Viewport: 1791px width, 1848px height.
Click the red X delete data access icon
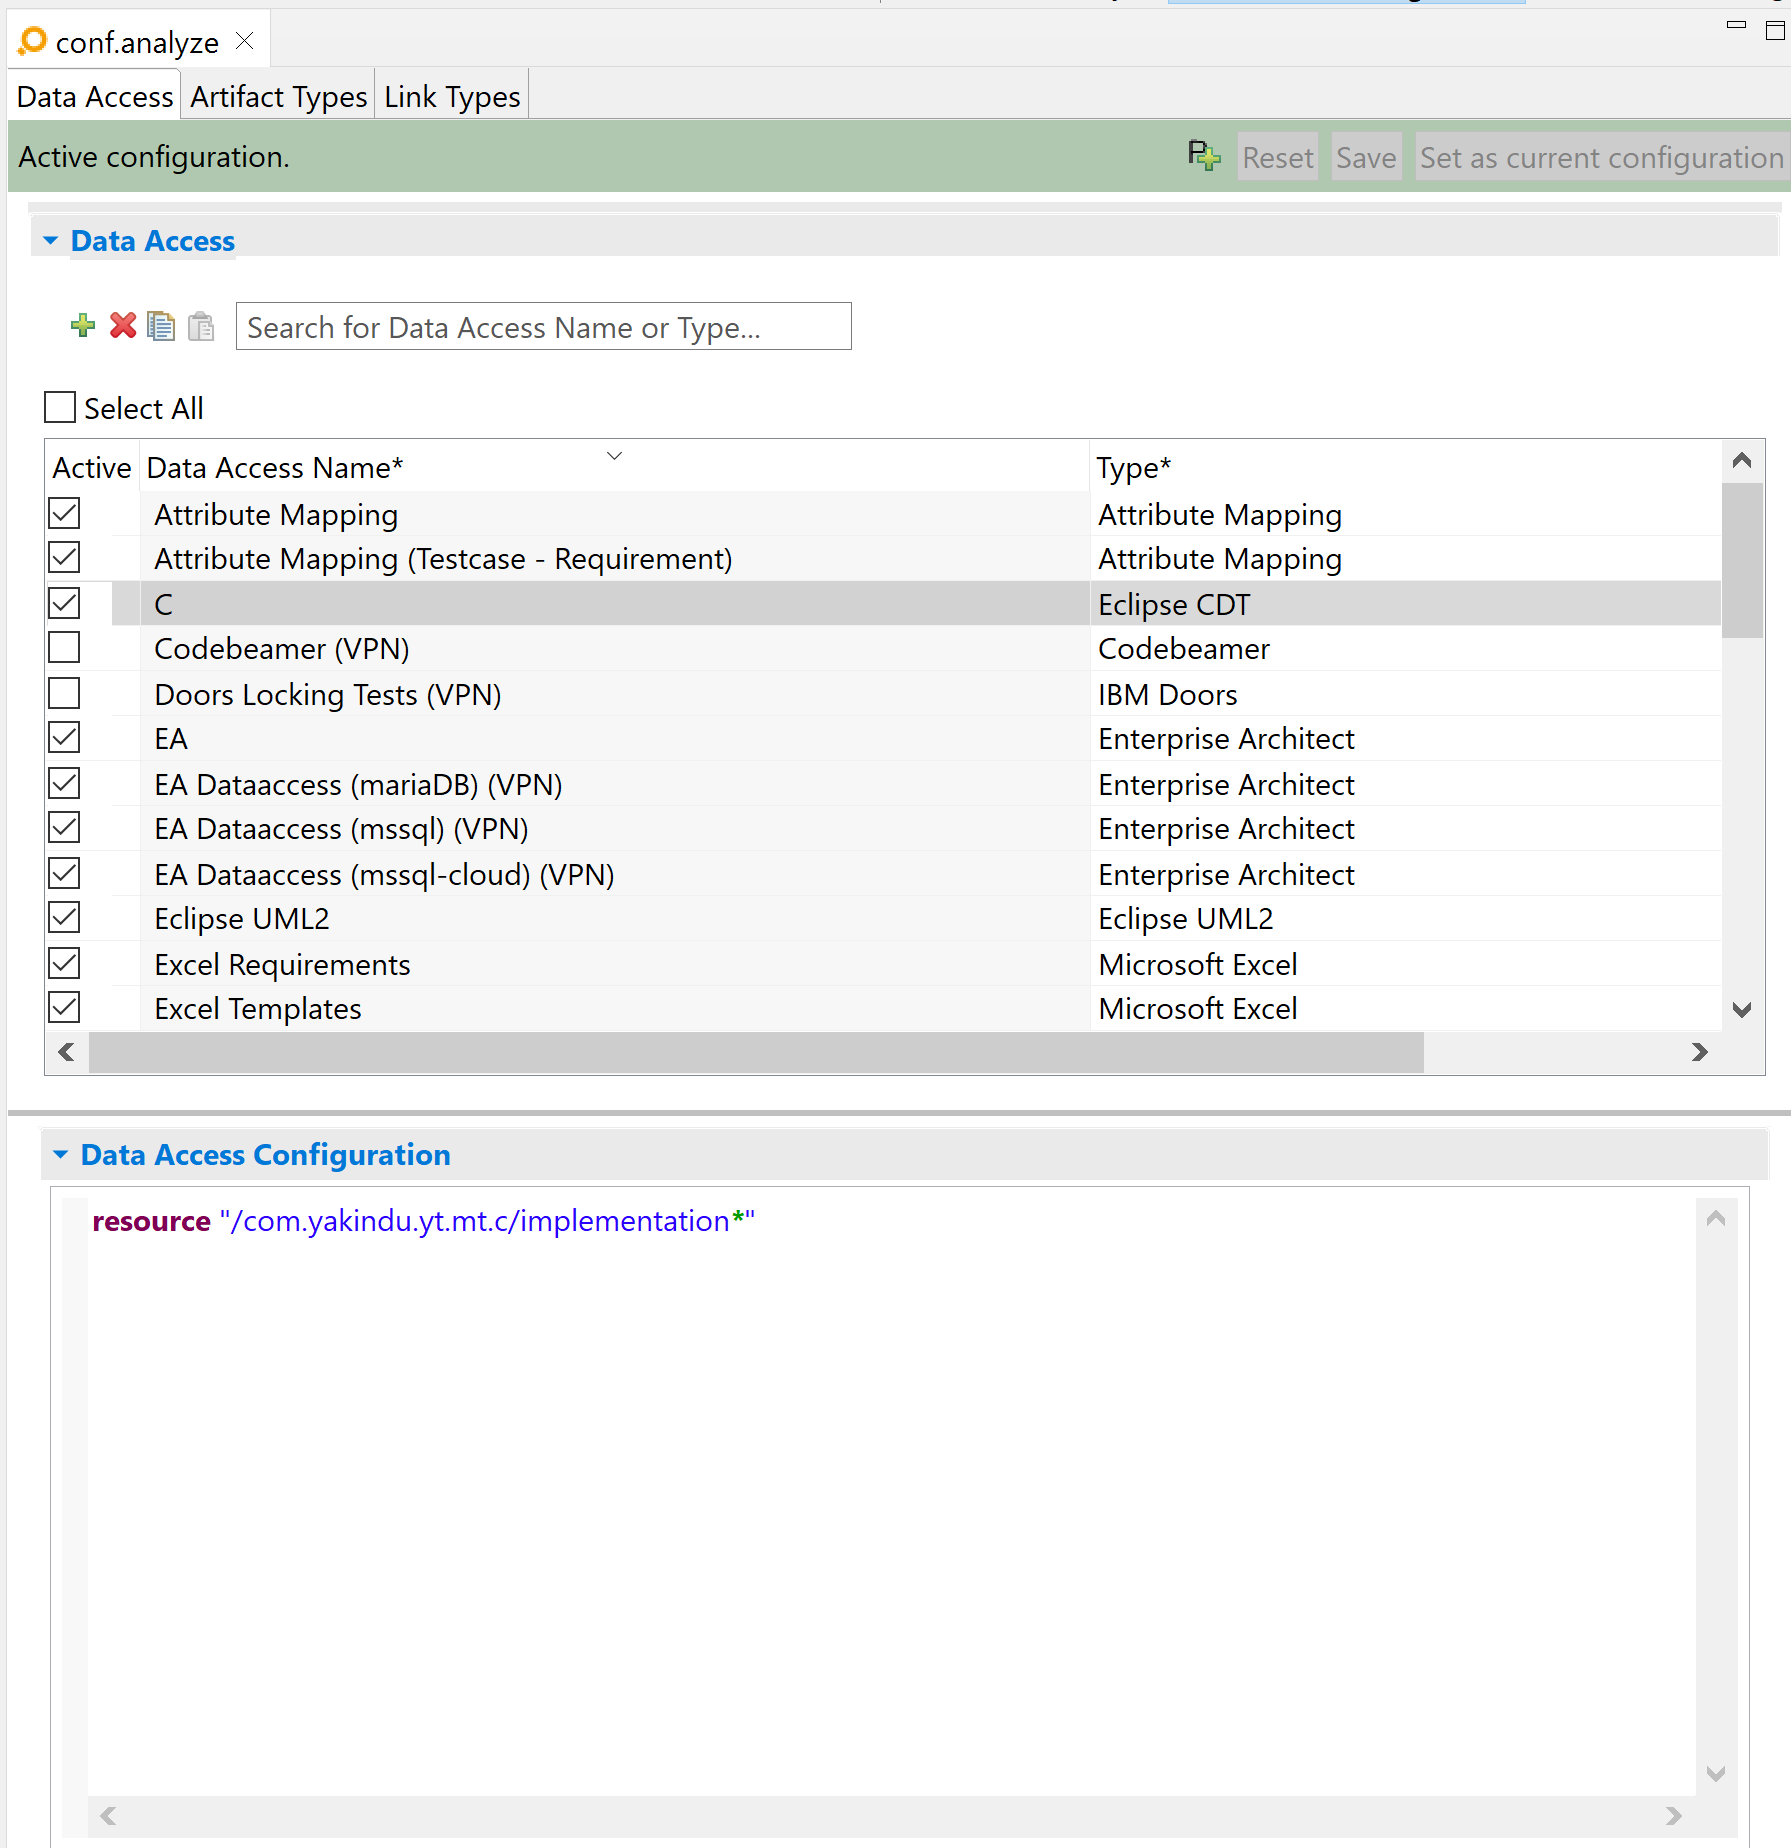point(123,326)
